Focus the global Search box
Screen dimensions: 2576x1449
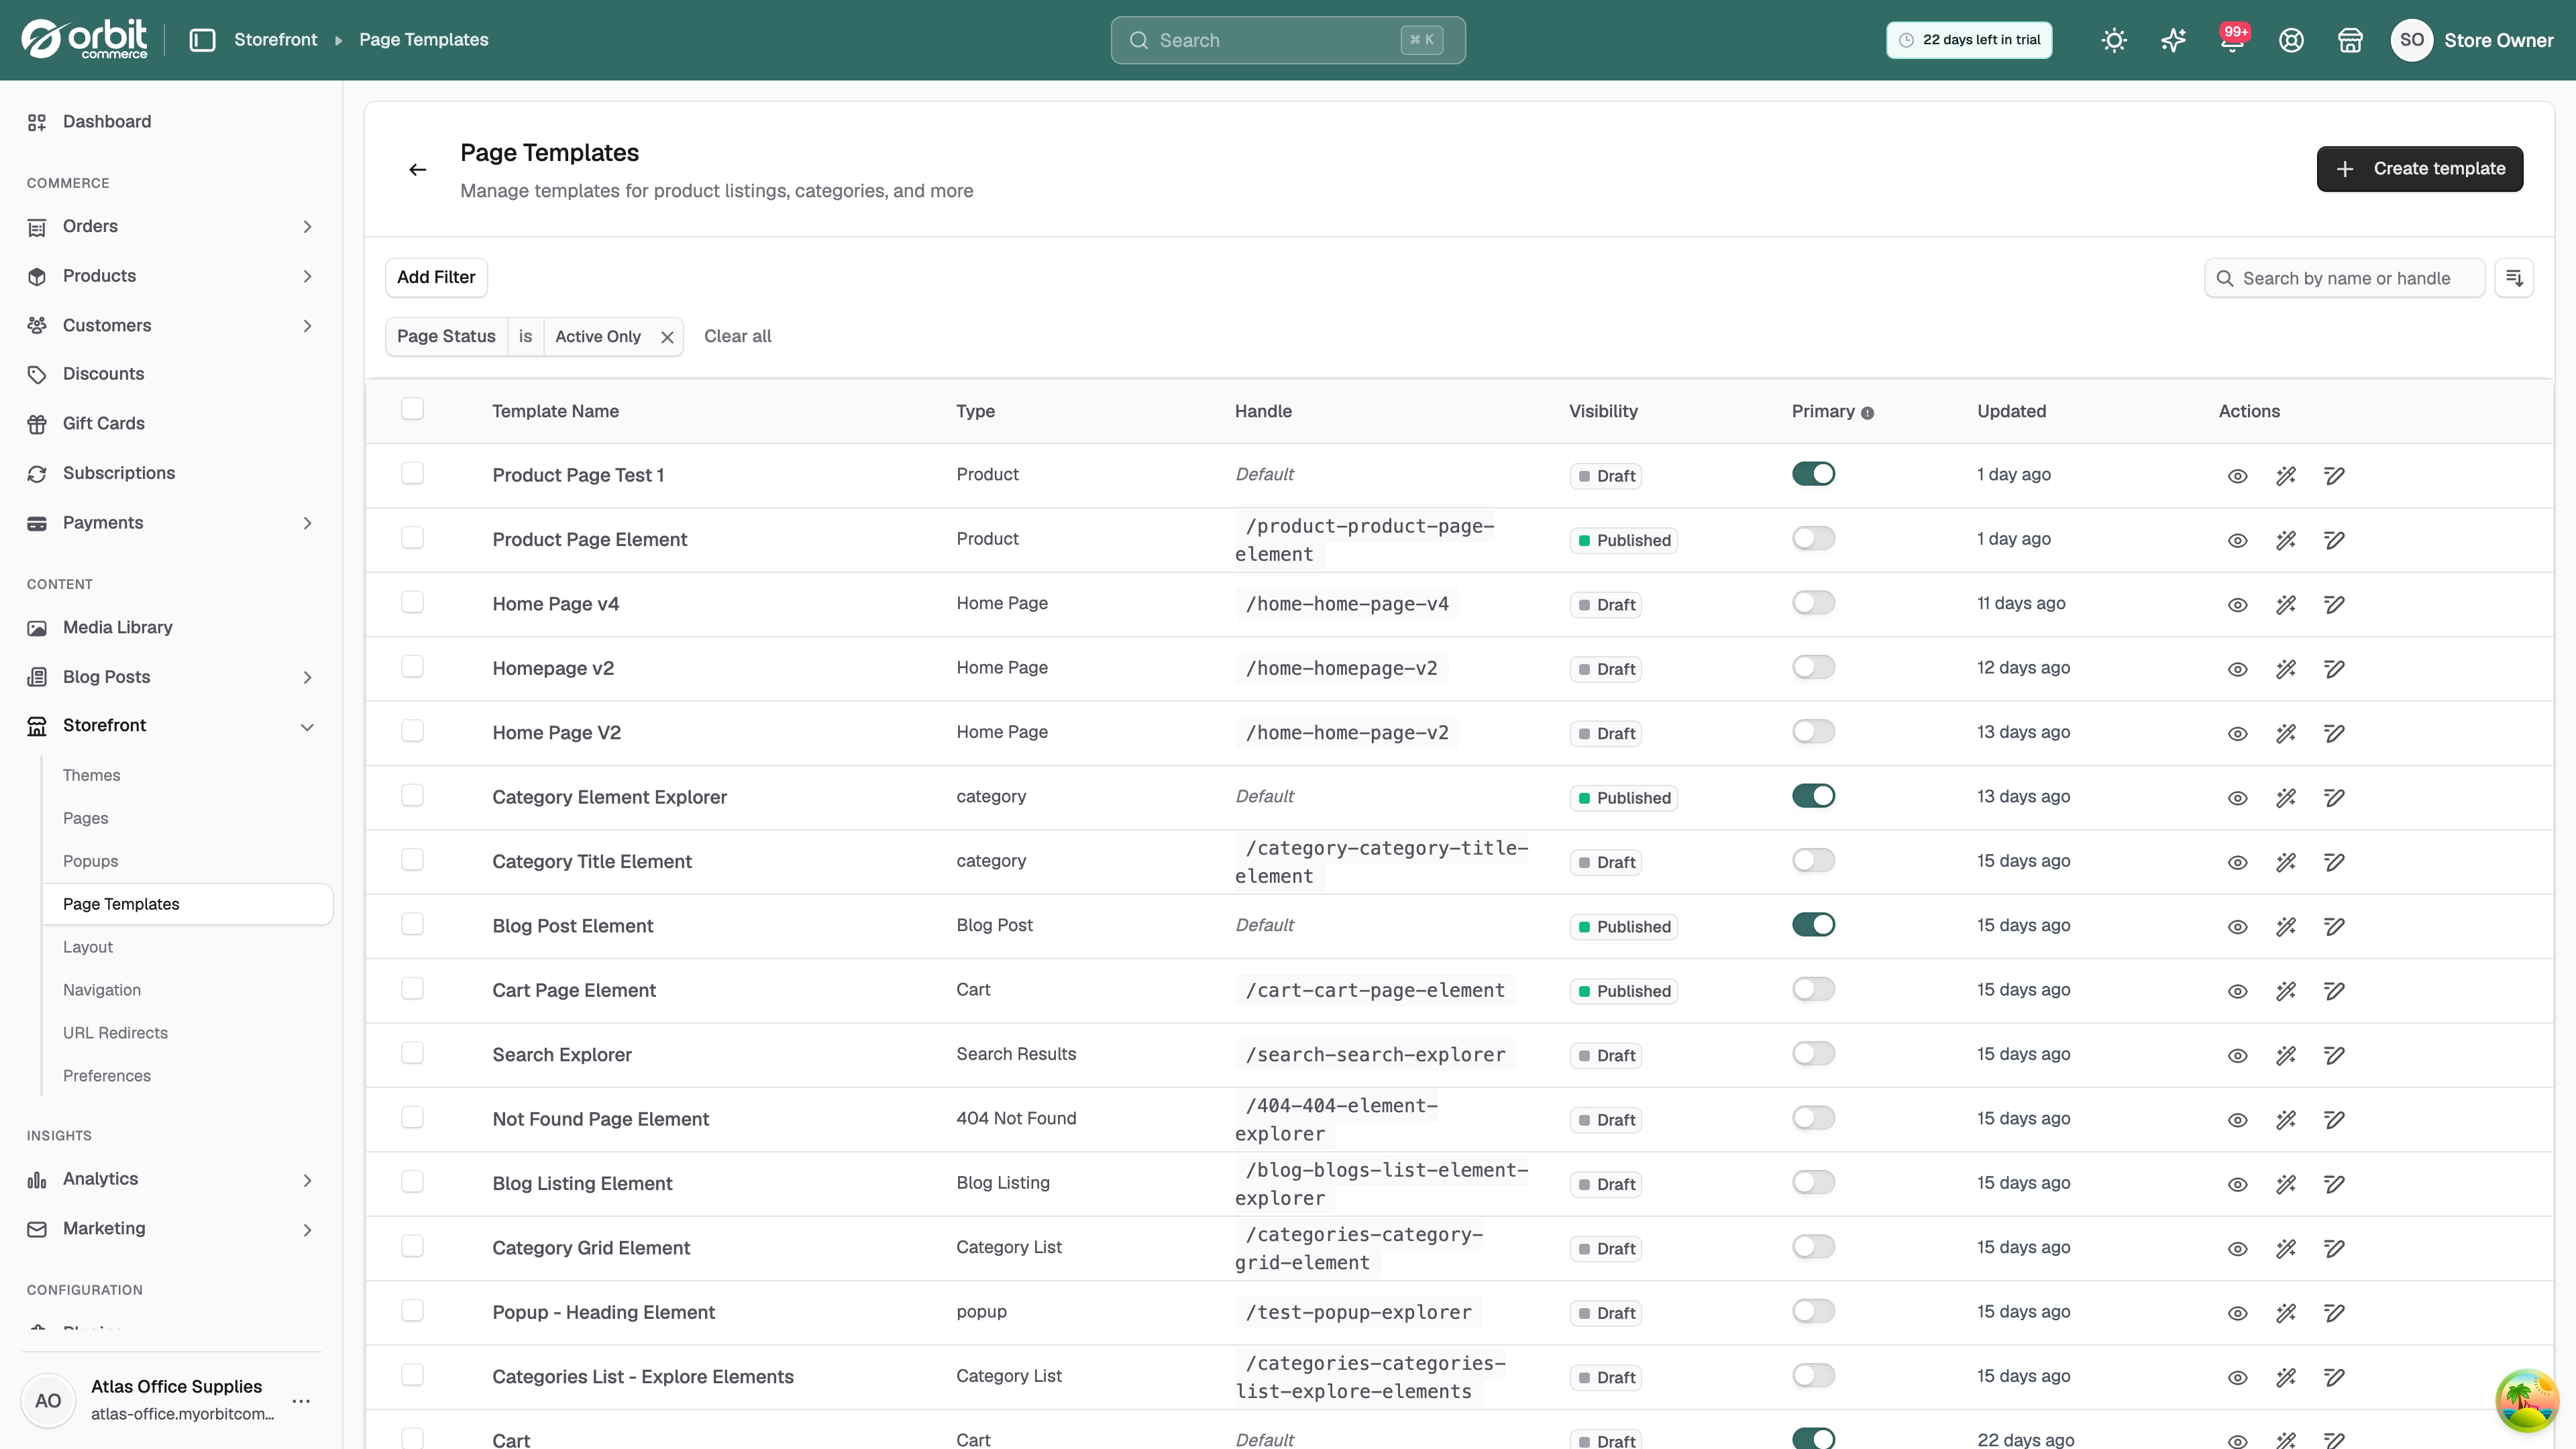click(x=1288, y=40)
